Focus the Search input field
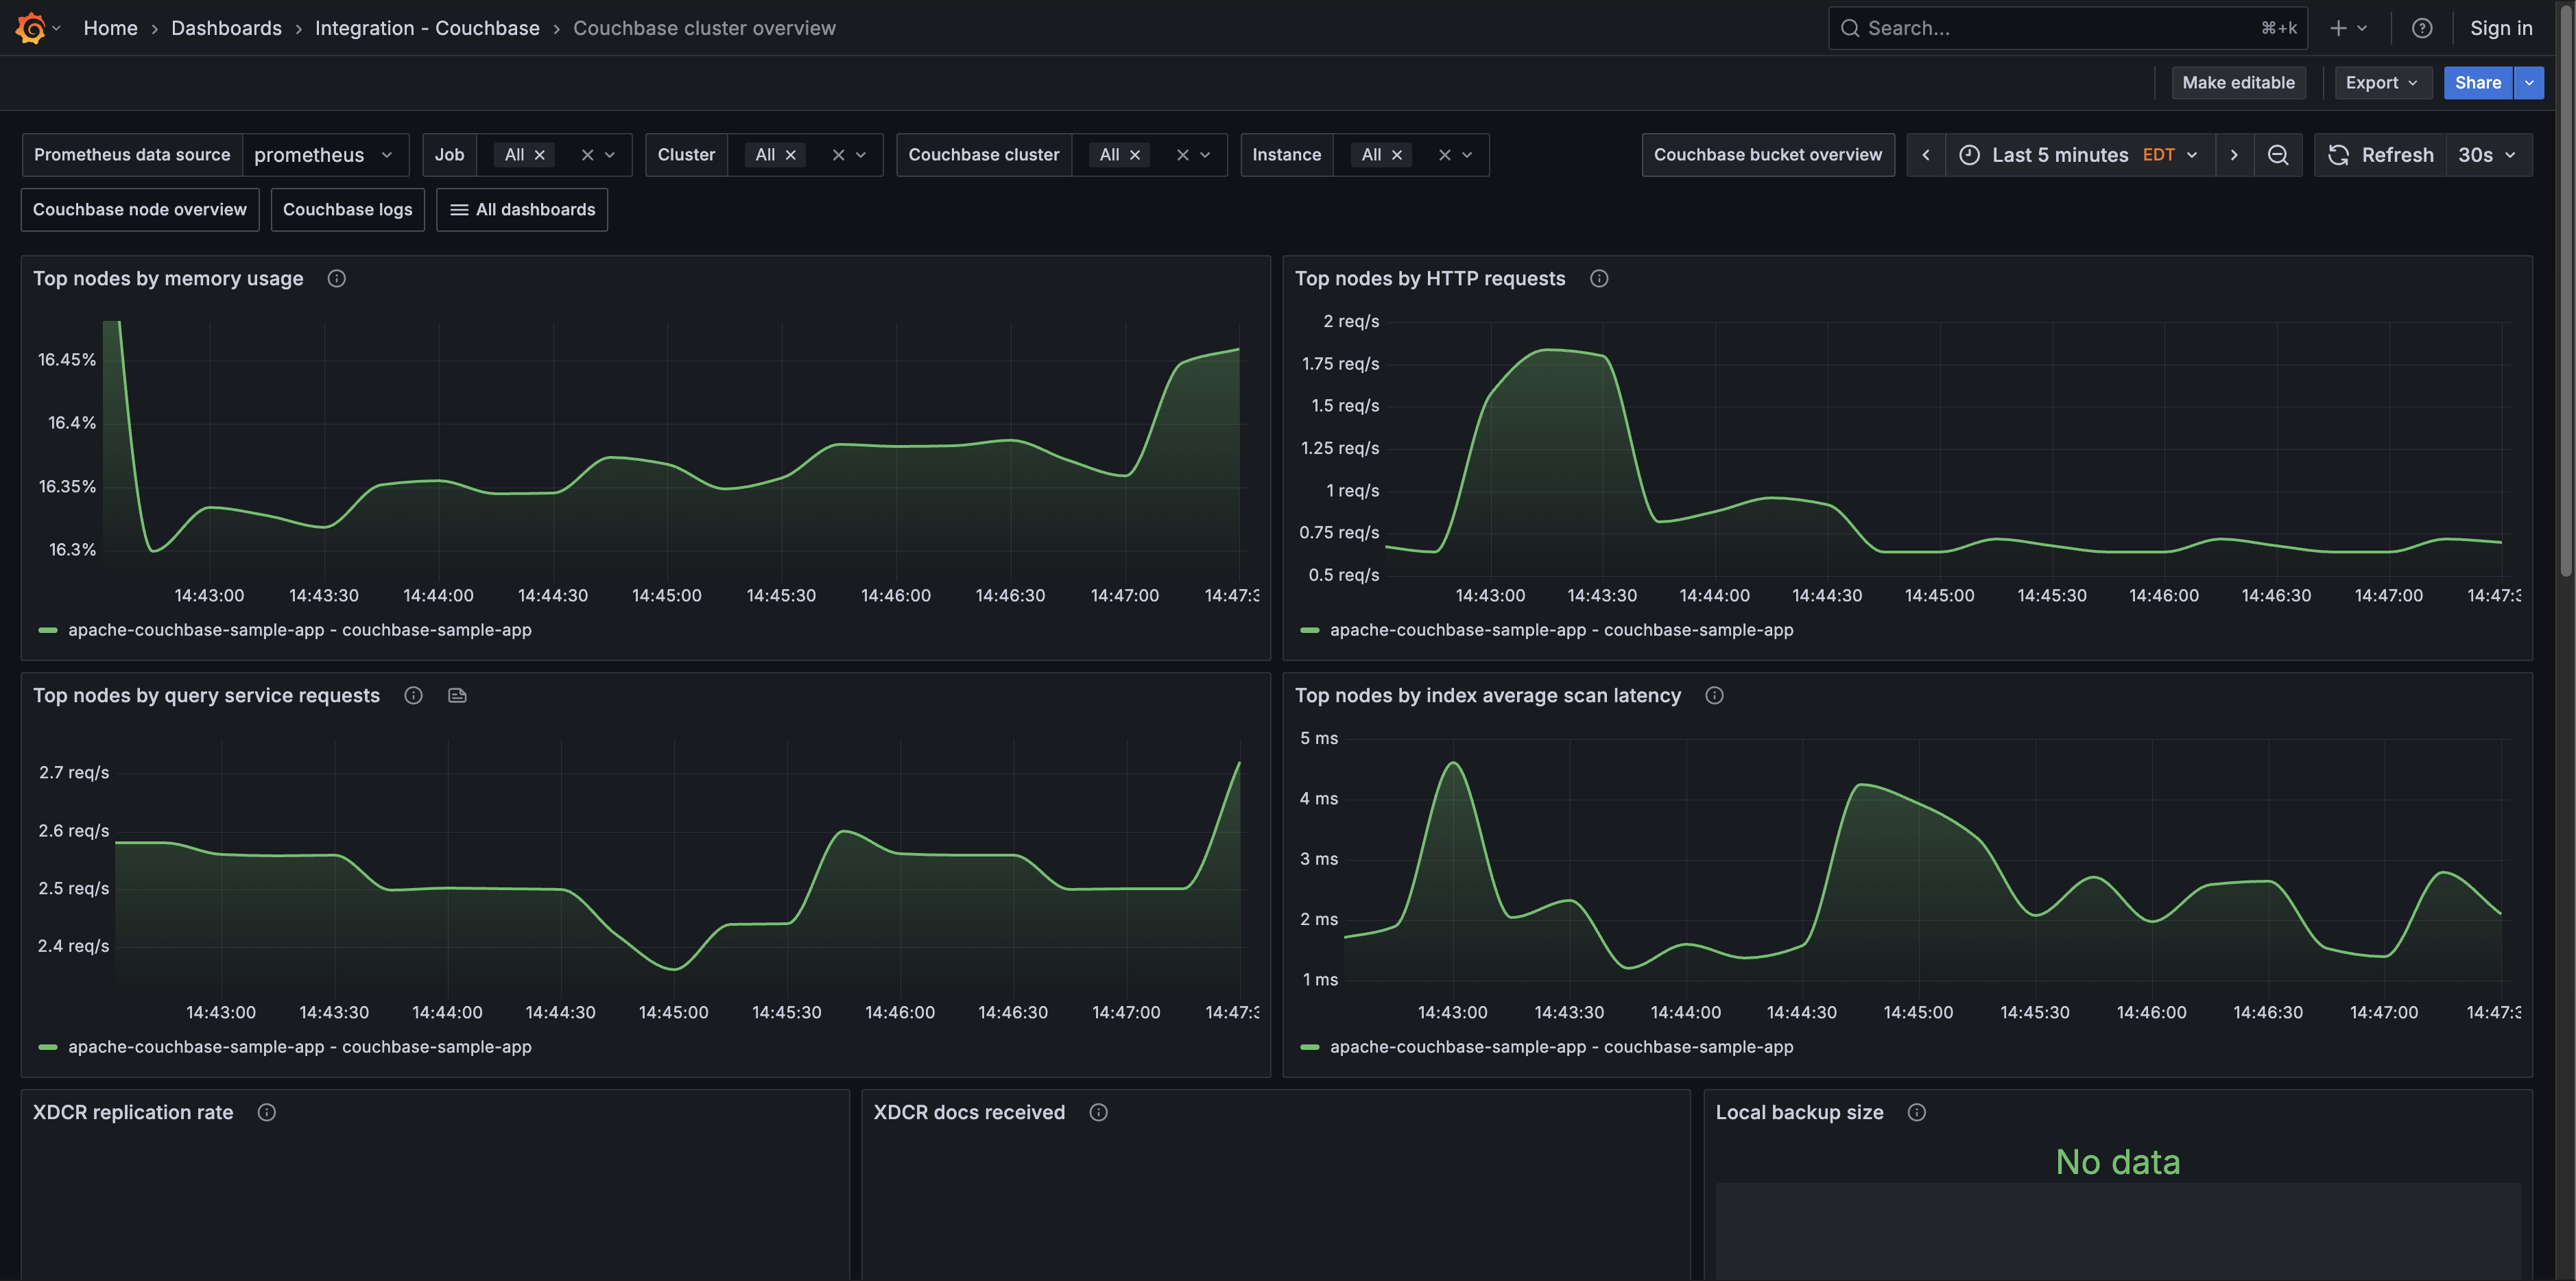The image size is (2576, 1281). [2067, 28]
